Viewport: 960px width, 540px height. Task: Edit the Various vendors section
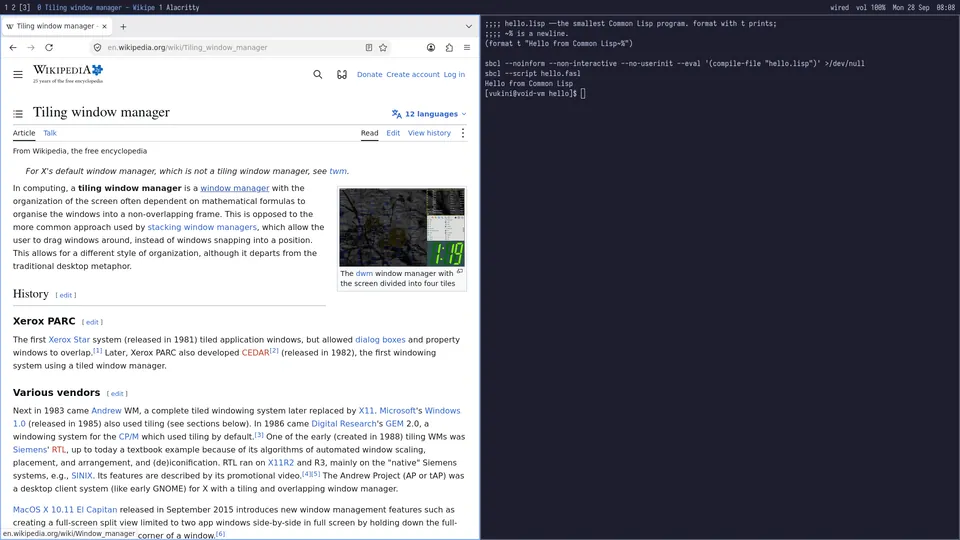[117, 394]
